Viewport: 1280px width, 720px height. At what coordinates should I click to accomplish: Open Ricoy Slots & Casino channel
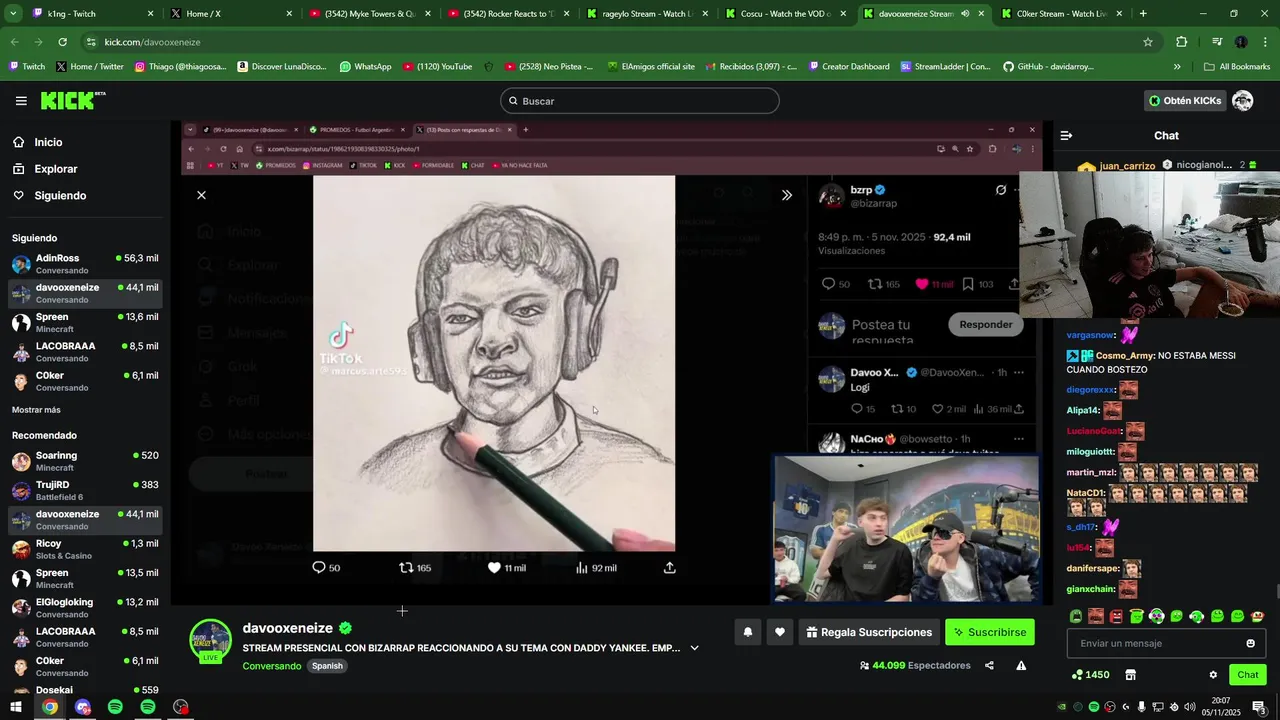click(x=85, y=549)
